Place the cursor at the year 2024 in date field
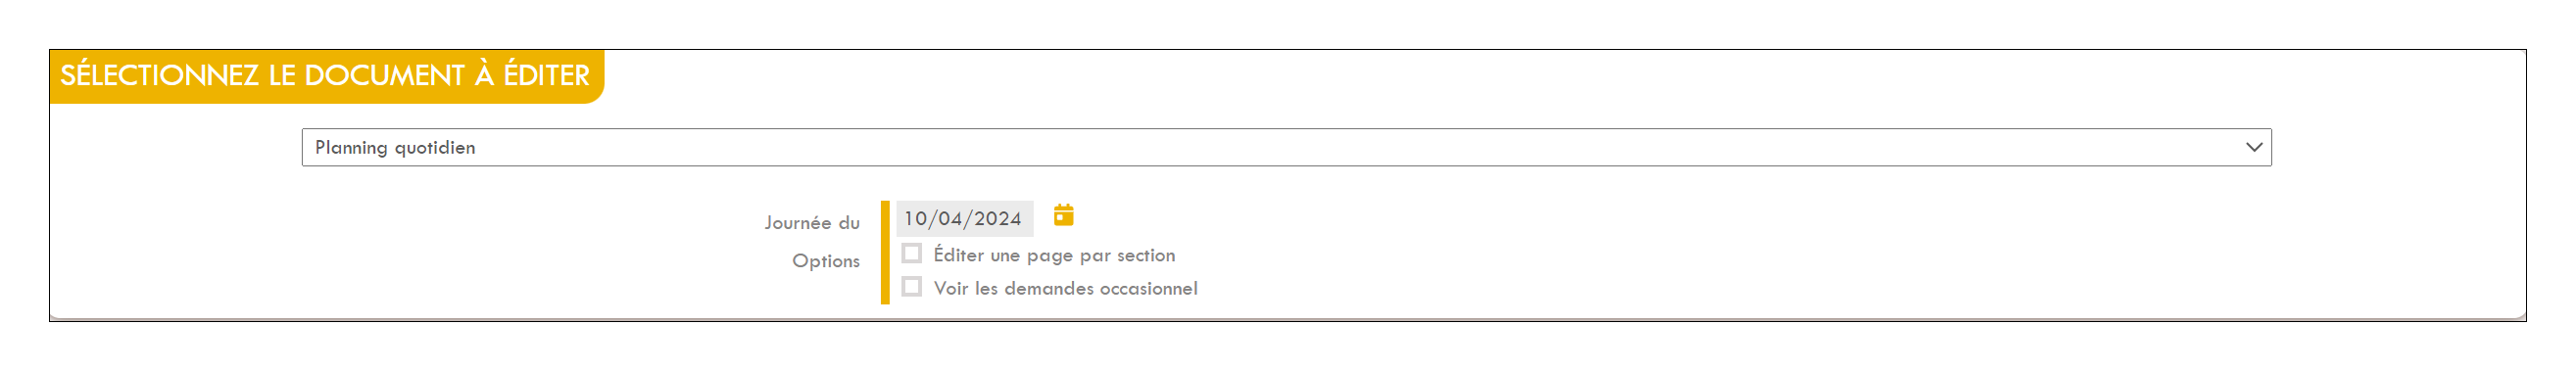The image size is (2576, 371). click(x=997, y=218)
